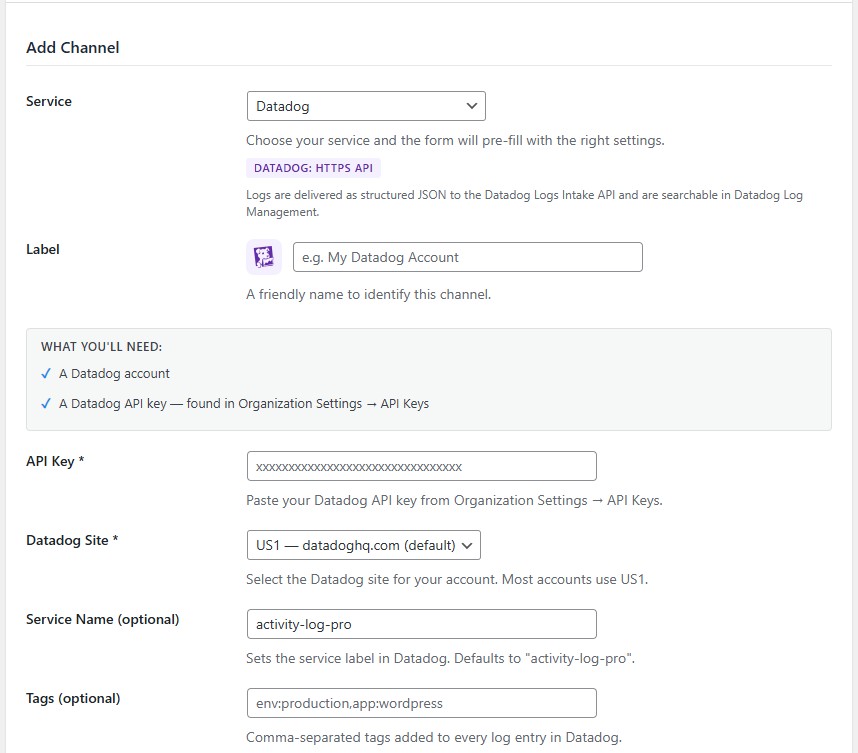Image resolution: width=858 pixels, height=753 pixels.
Task: Click the 'Add Channel' heading
Action: (x=73, y=48)
